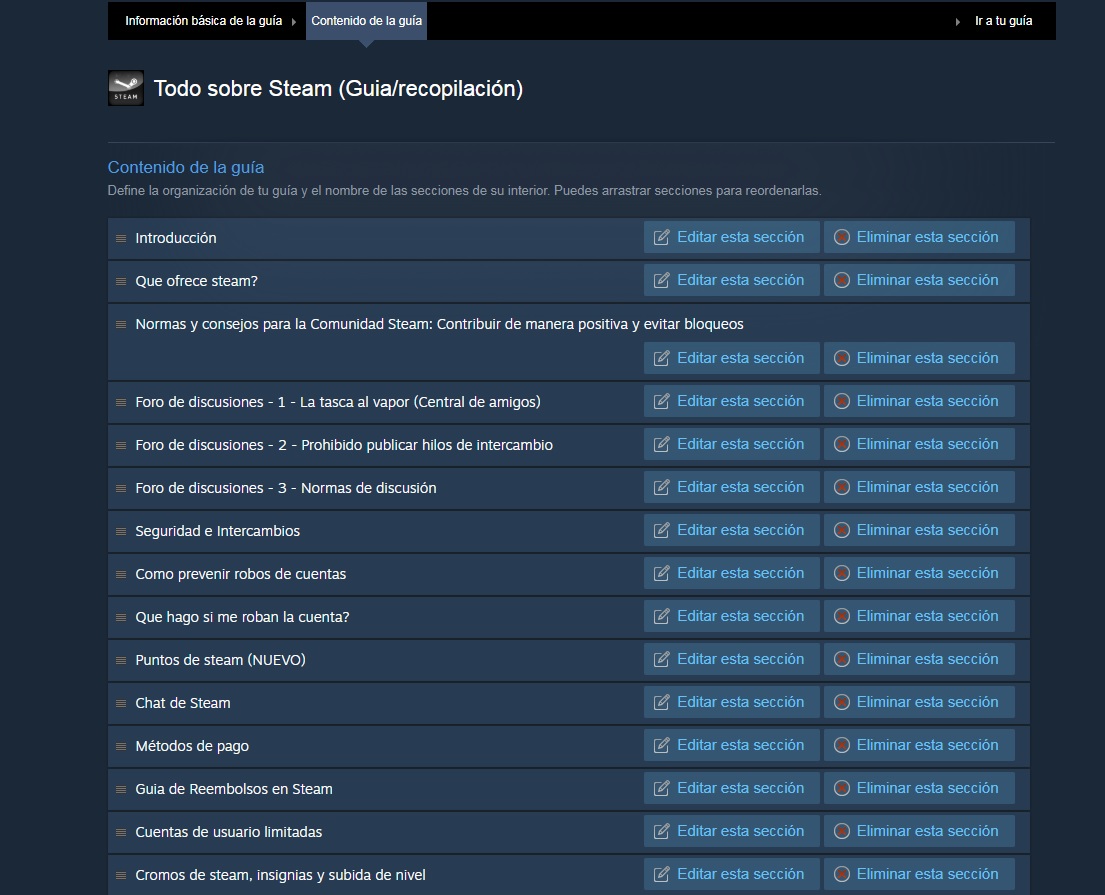Click drag handle icon of Introducción row
The image size is (1105, 895).
pyautogui.click(x=121, y=238)
